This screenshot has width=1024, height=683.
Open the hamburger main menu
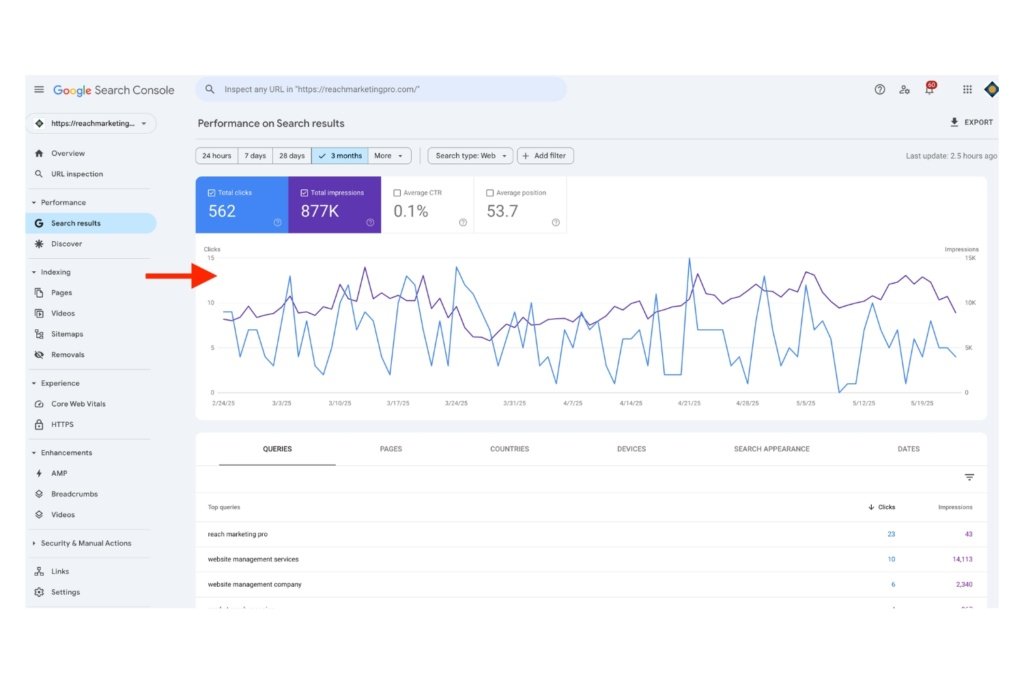coord(39,89)
